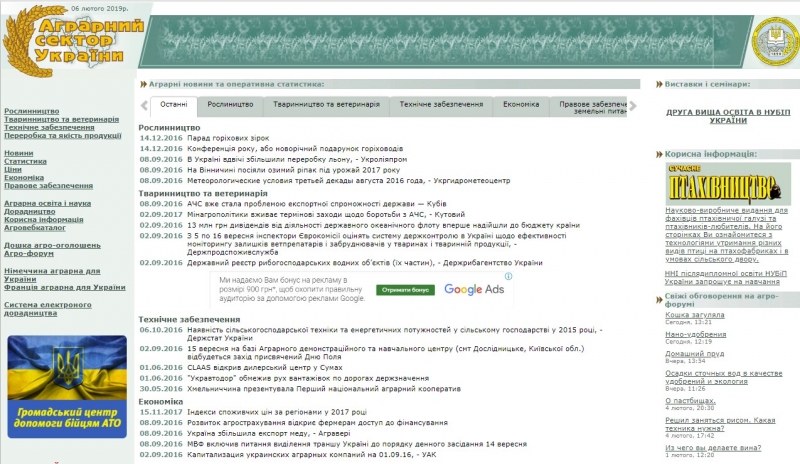Viewport: 800px width, 464px height.
Task: Open the Дорадництво link
Action: click(x=30, y=211)
